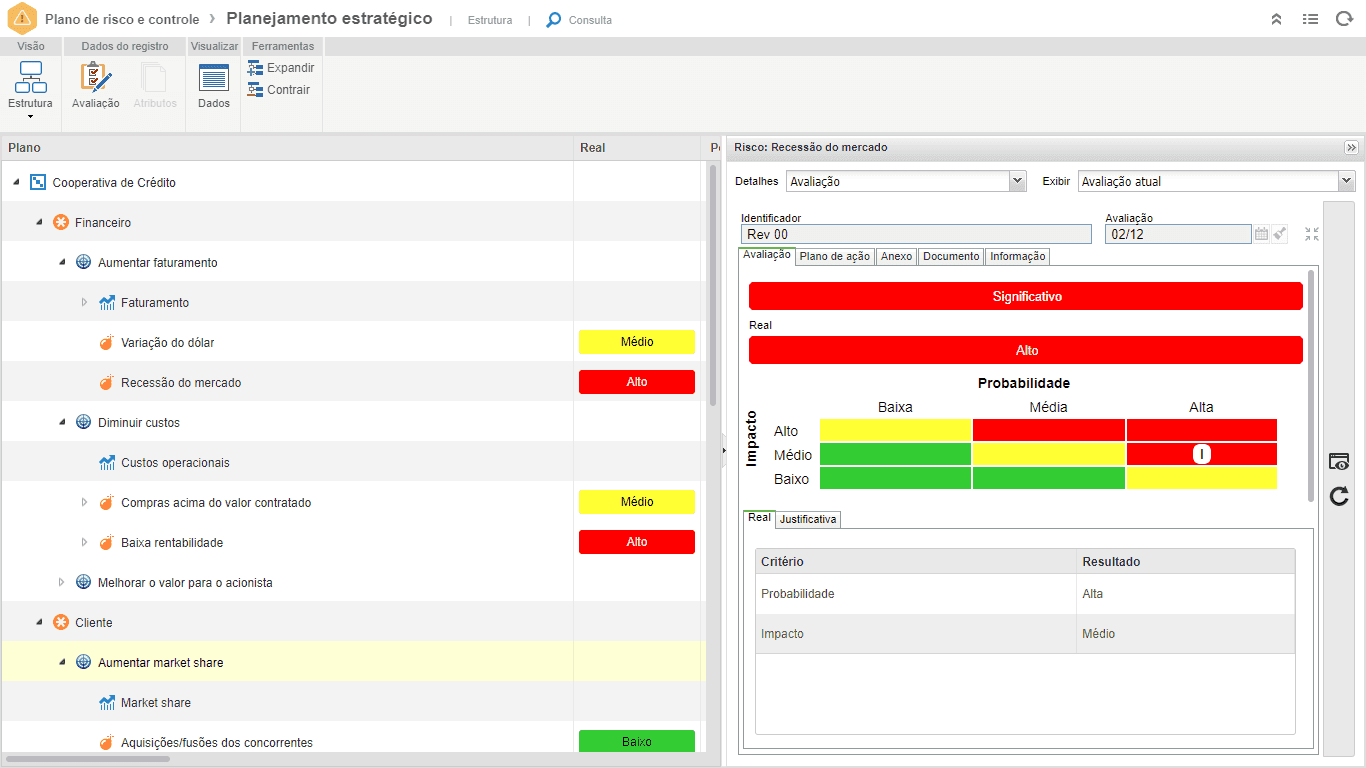Click the list view icon in header
The width and height of the screenshot is (1366, 768).
[1310, 19]
